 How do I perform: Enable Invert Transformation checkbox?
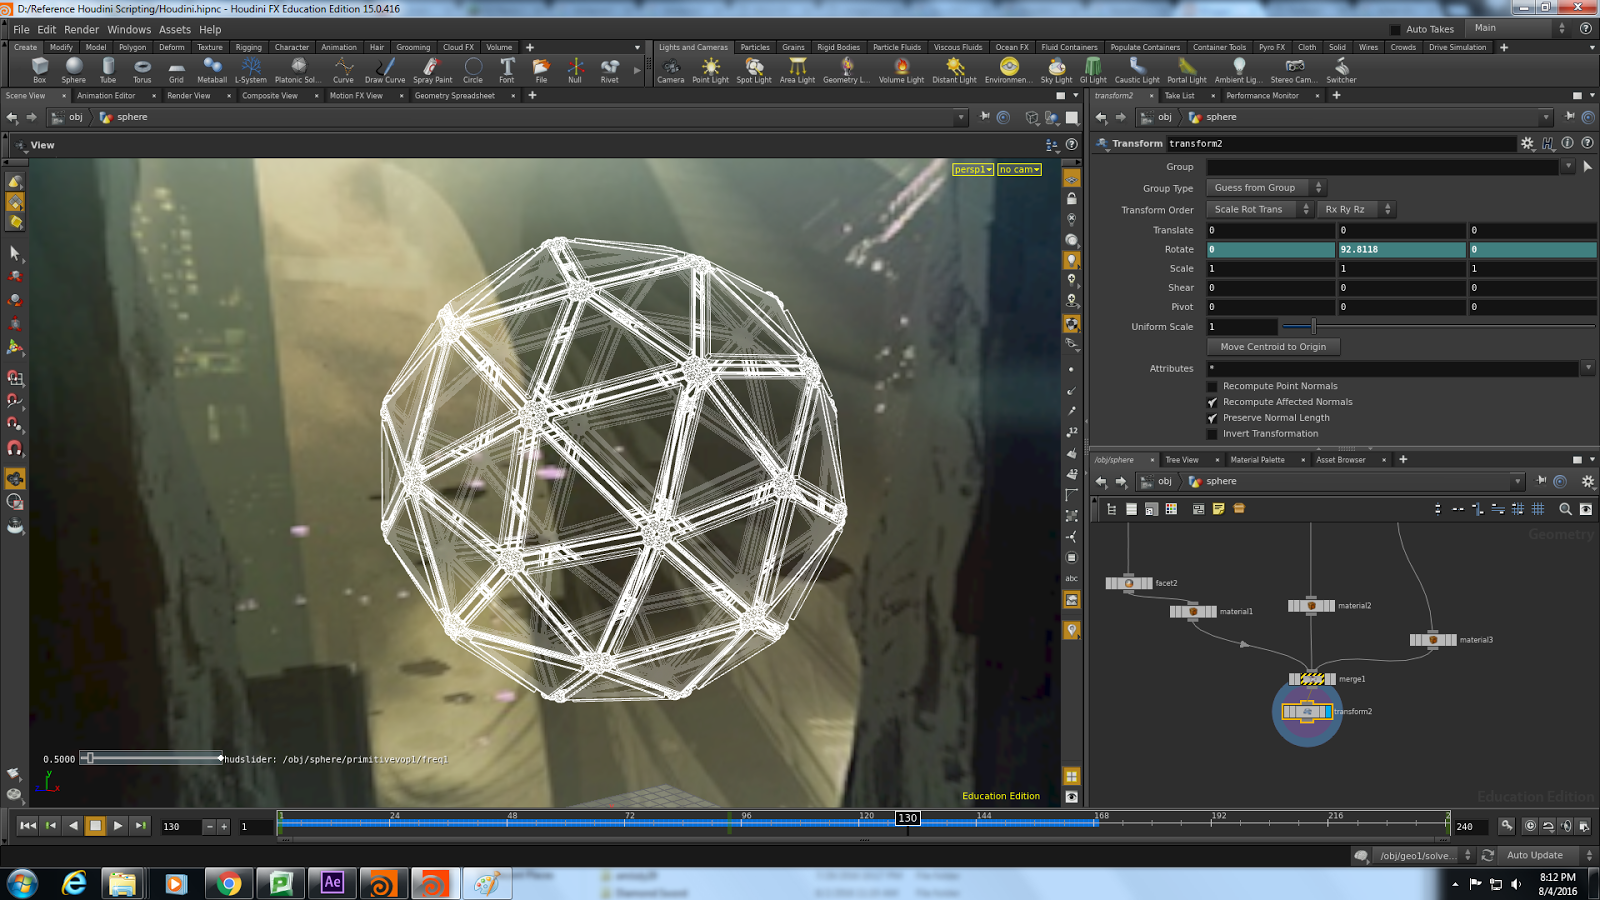1213,433
